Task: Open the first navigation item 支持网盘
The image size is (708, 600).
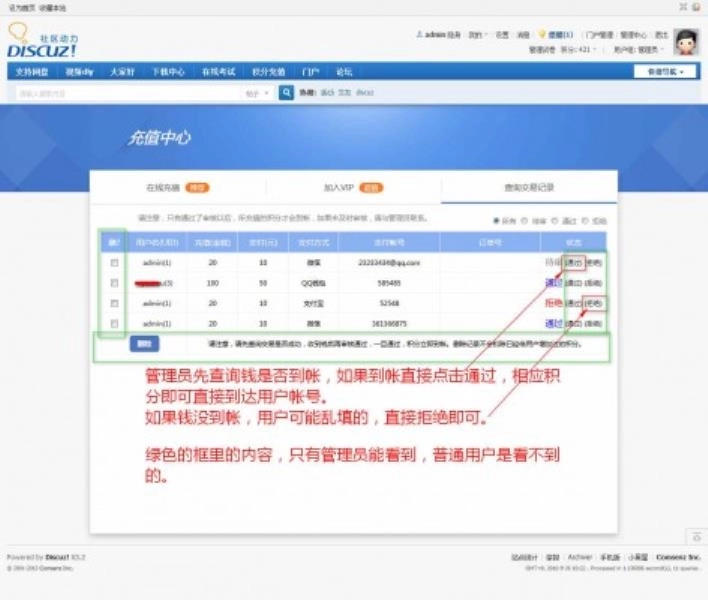Action: (32, 72)
